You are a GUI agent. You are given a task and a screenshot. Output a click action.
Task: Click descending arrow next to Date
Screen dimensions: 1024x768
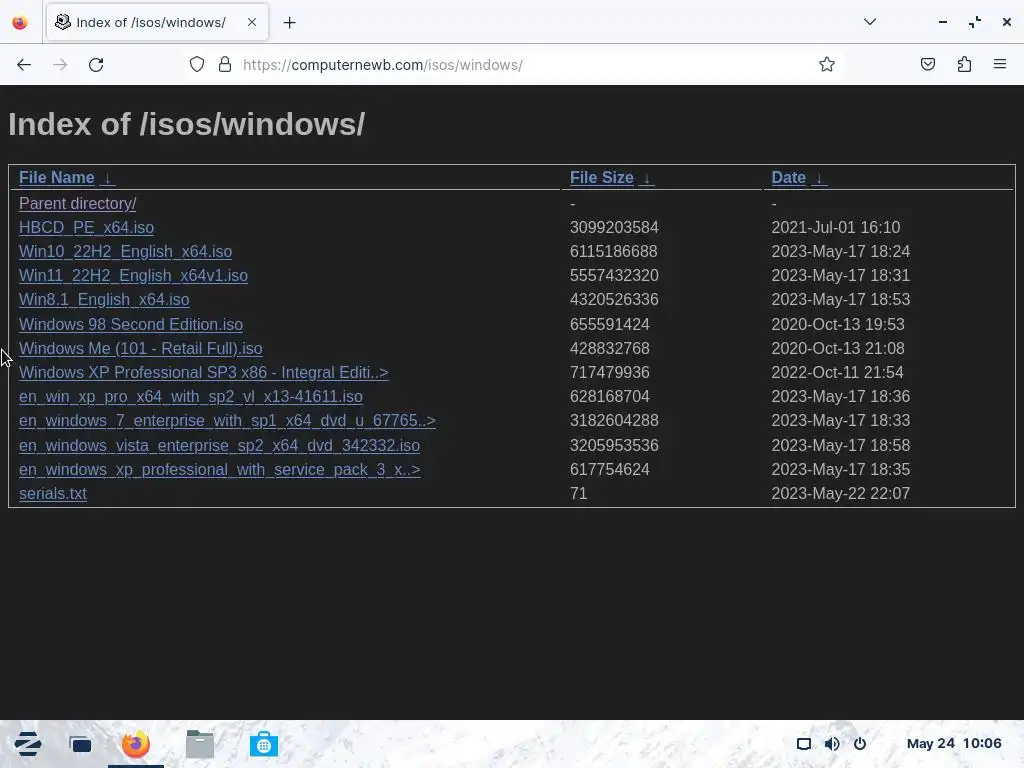coord(820,178)
